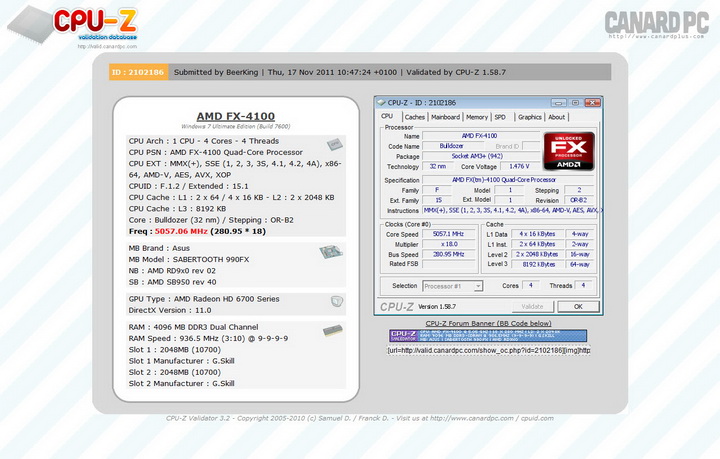The image size is (720, 459).
Task: Click the Technology 32 nm field
Action: [x=438, y=166]
